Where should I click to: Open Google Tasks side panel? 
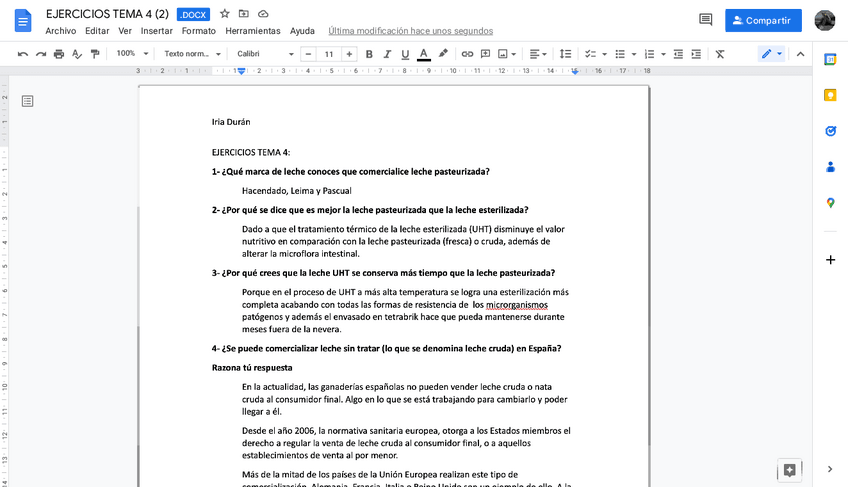click(x=830, y=131)
